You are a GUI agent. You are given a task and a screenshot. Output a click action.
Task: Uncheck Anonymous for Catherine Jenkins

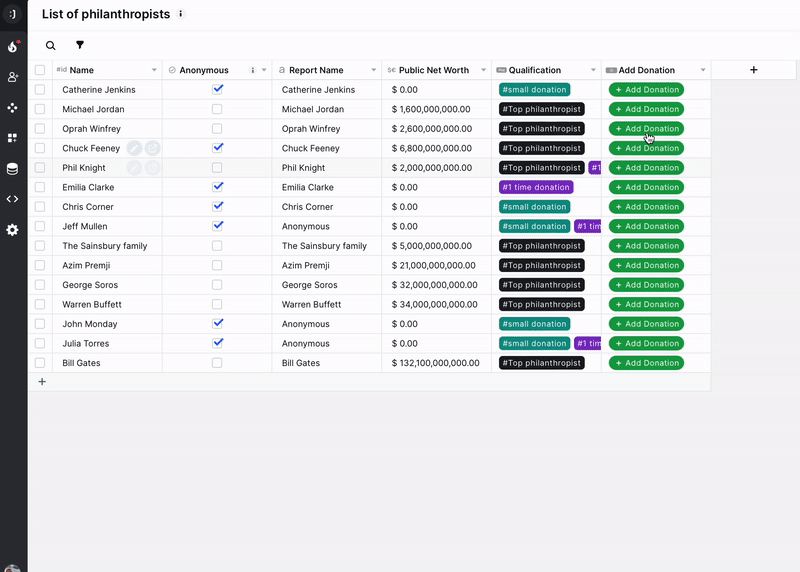click(217, 89)
